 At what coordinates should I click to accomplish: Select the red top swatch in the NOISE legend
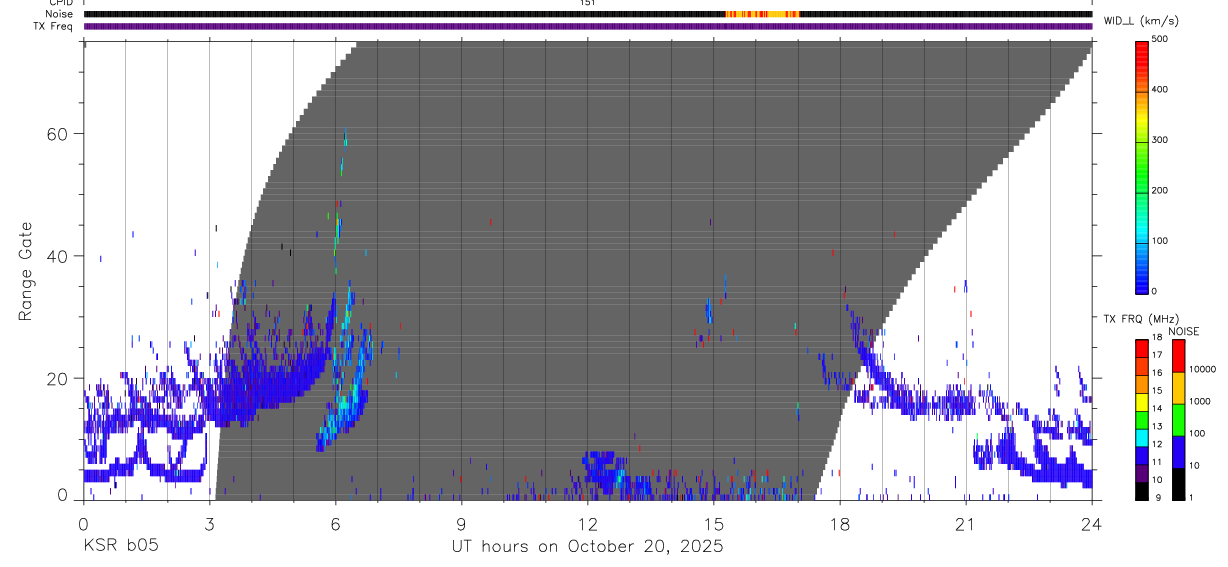pos(1178,355)
